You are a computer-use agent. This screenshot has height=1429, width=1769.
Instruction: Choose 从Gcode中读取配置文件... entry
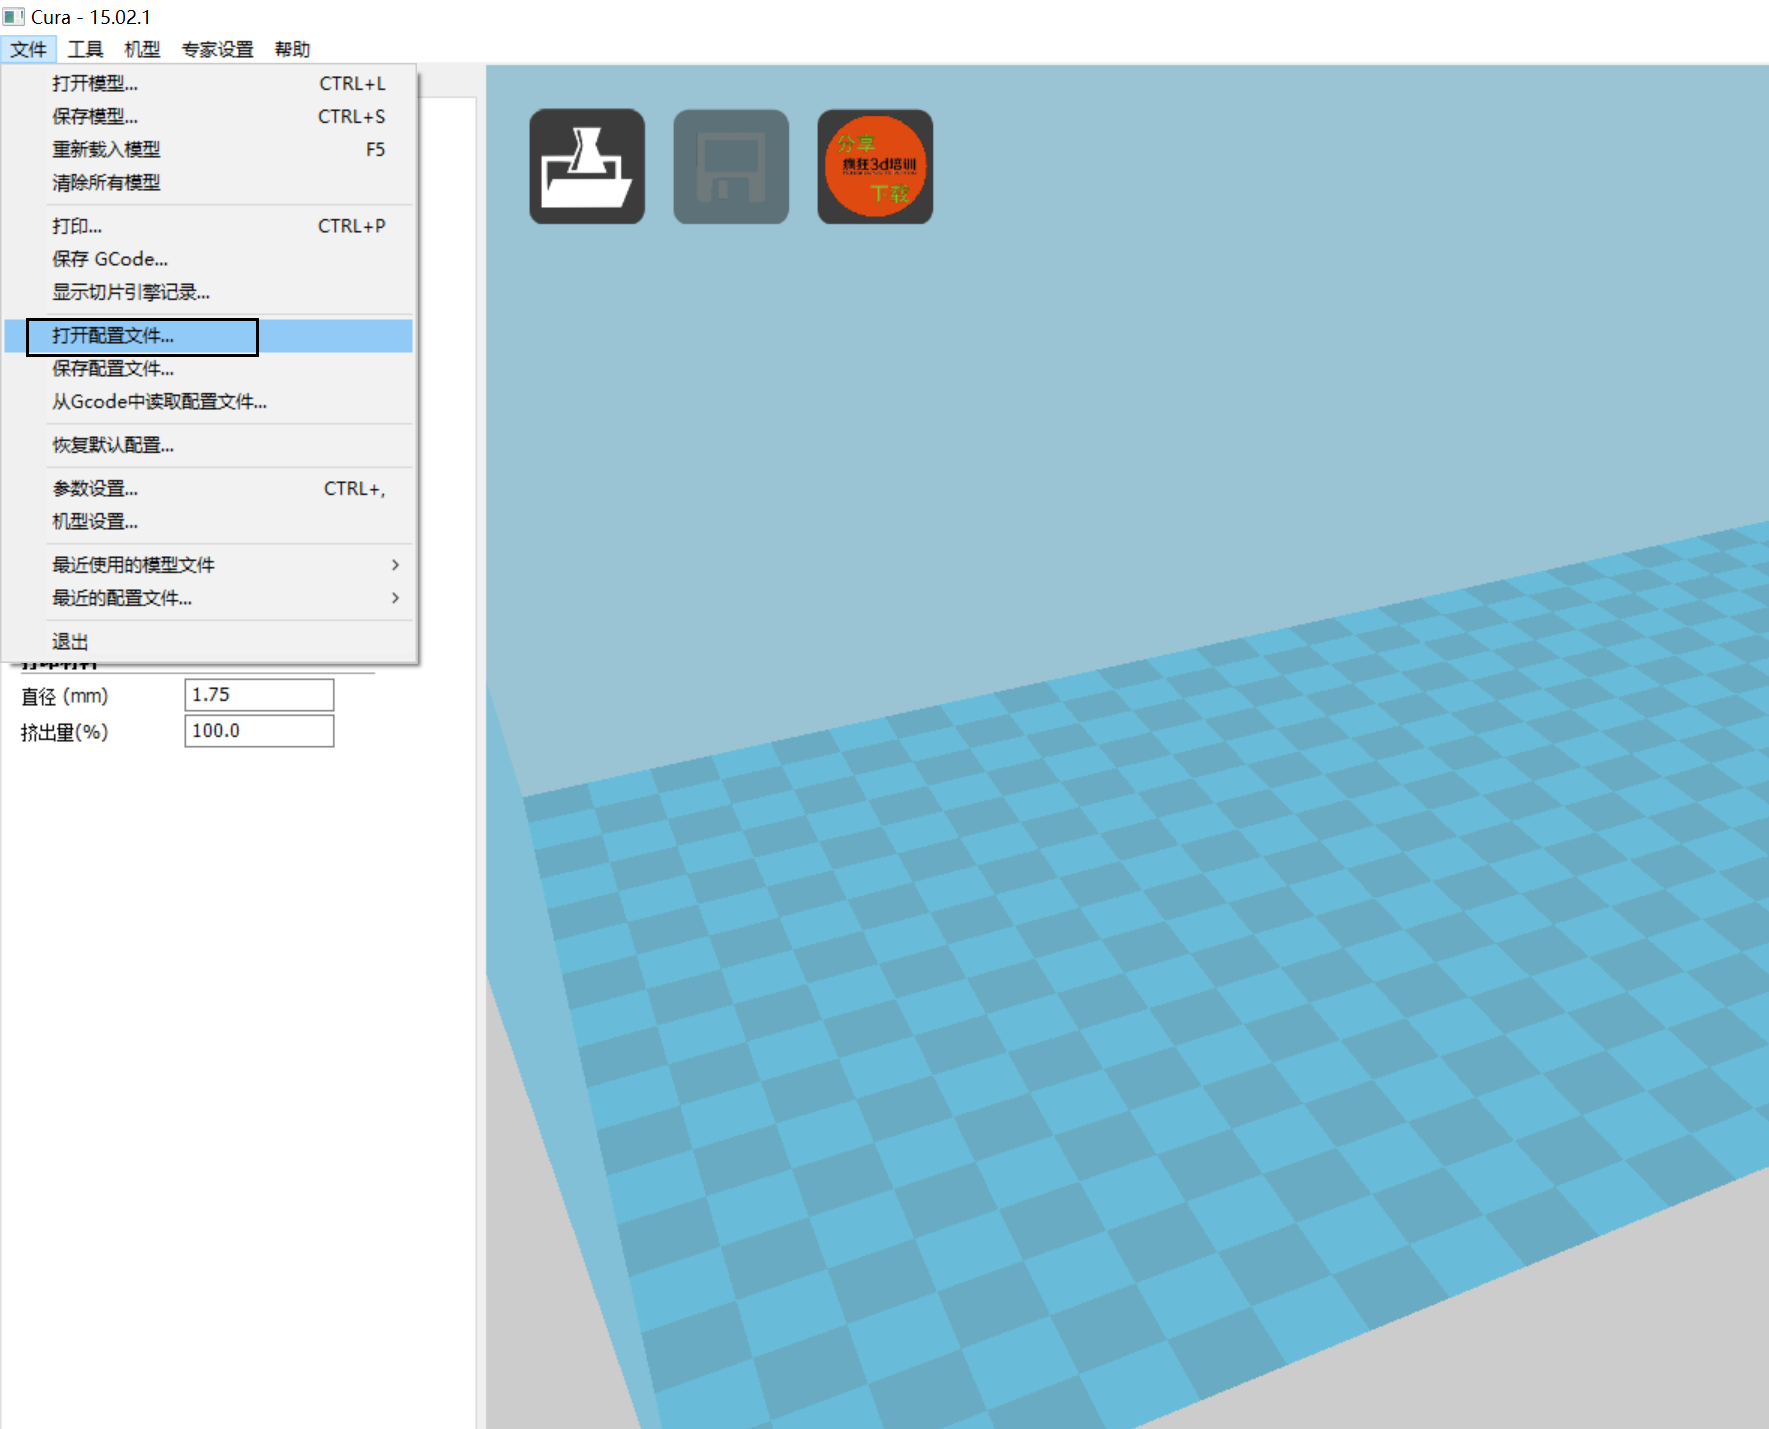point(209,402)
